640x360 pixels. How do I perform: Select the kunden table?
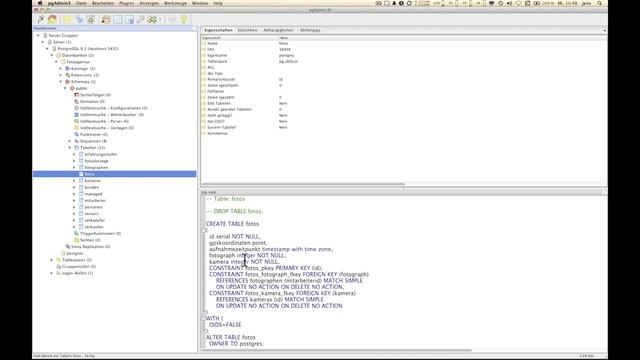(92, 187)
